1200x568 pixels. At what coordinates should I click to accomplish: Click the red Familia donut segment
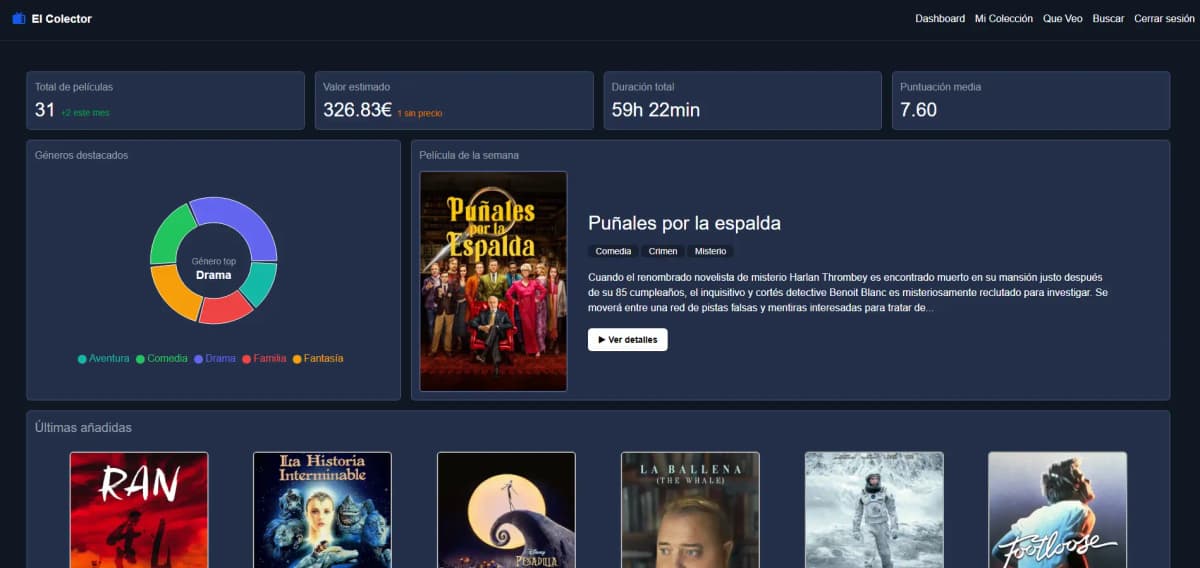click(x=226, y=308)
